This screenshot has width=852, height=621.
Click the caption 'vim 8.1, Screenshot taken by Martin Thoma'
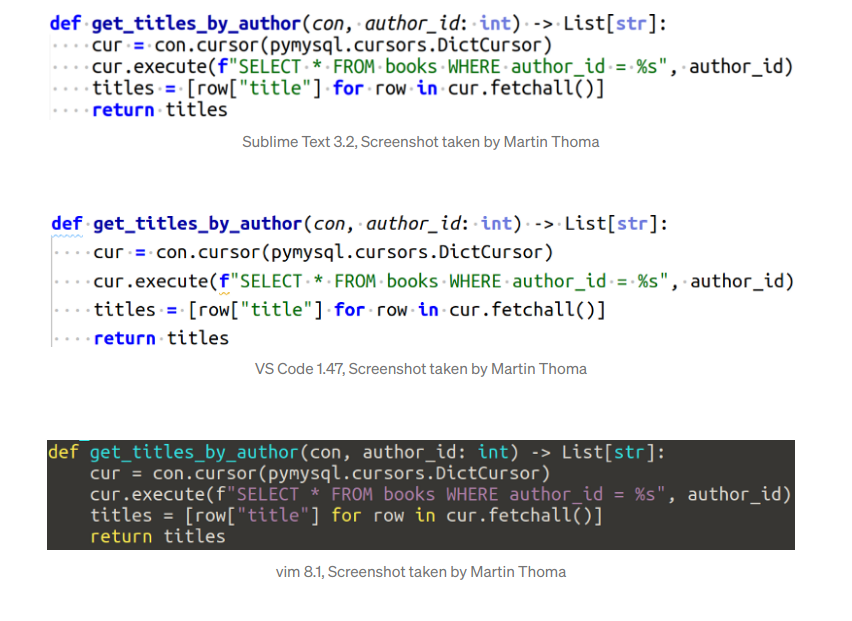pos(421,572)
